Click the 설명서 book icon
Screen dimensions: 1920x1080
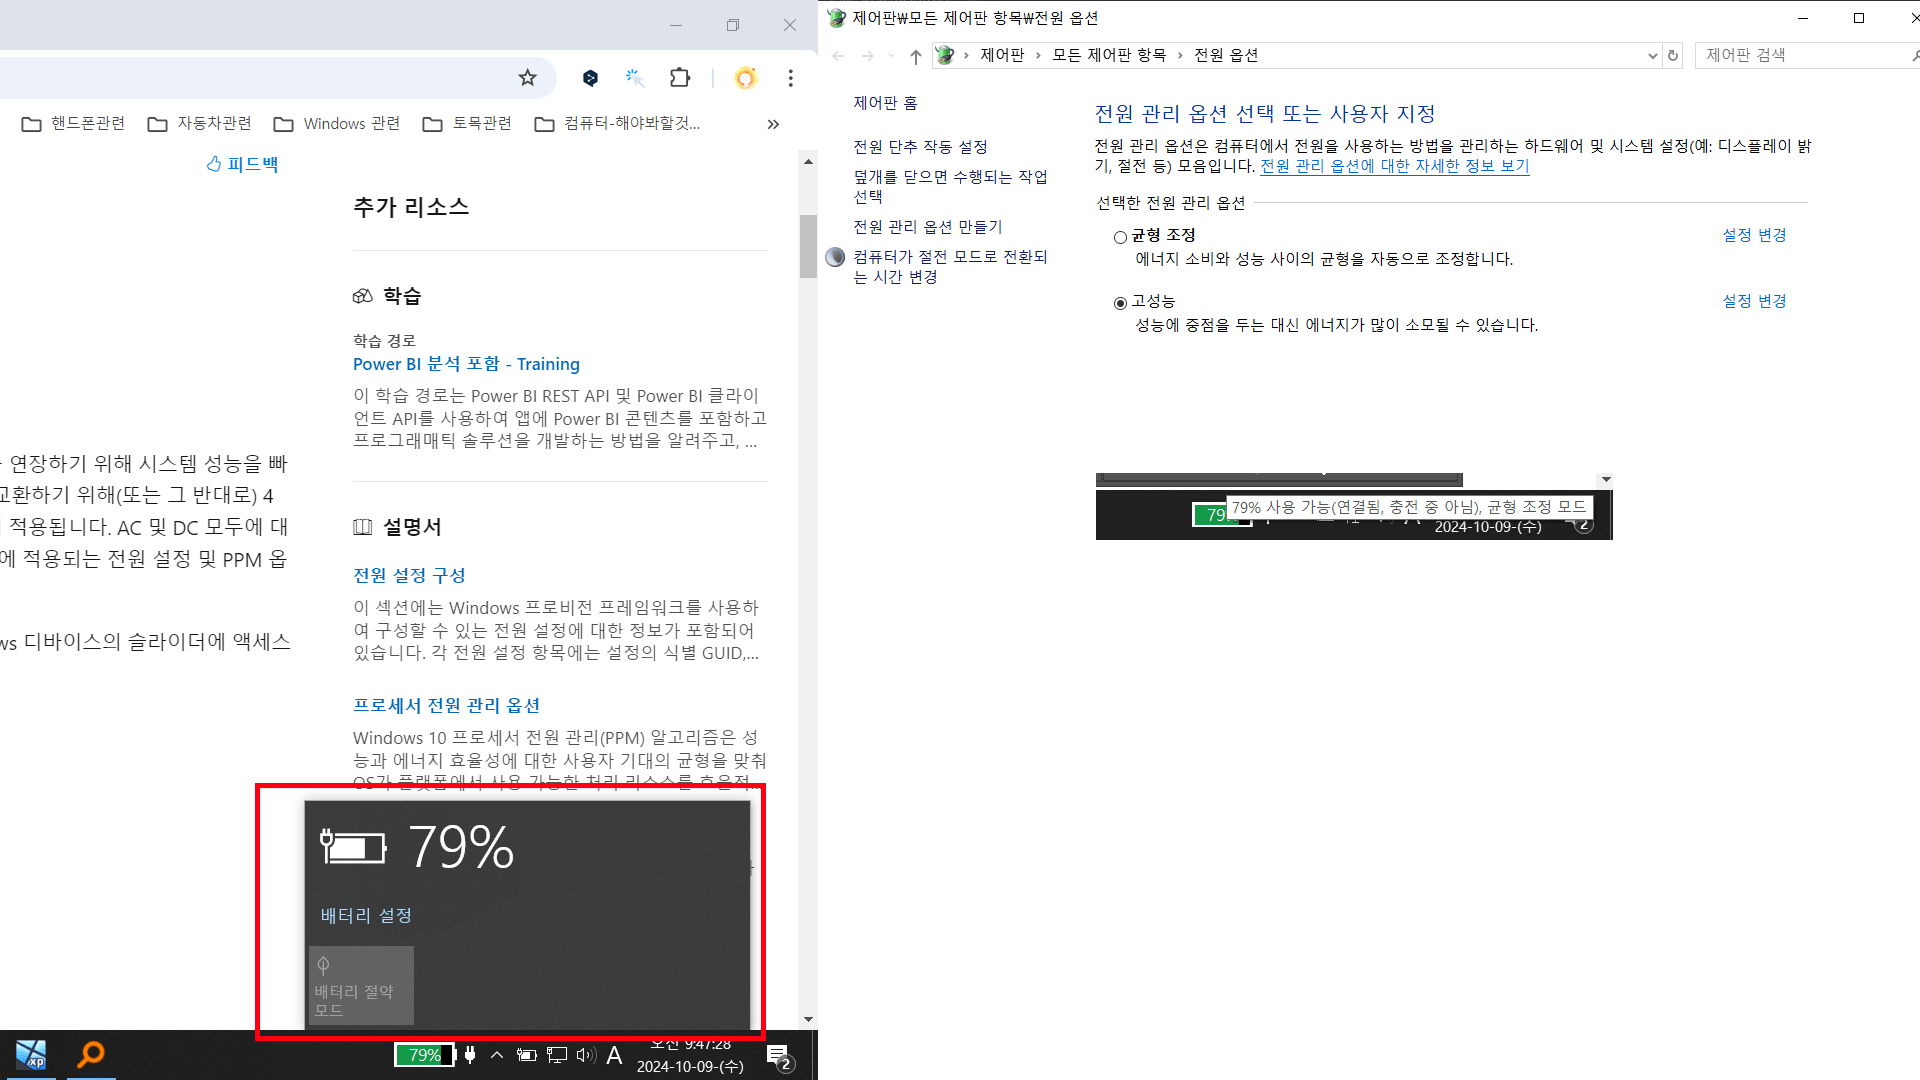(x=362, y=527)
